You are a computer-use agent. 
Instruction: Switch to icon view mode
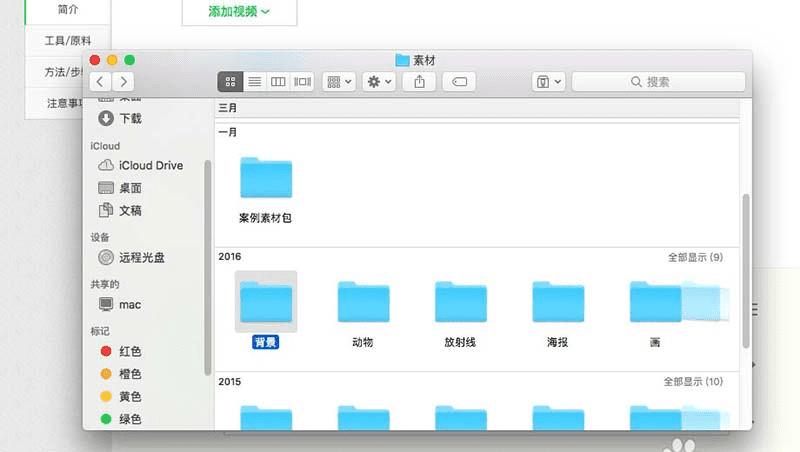pyautogui.click(x=230, y=82)
